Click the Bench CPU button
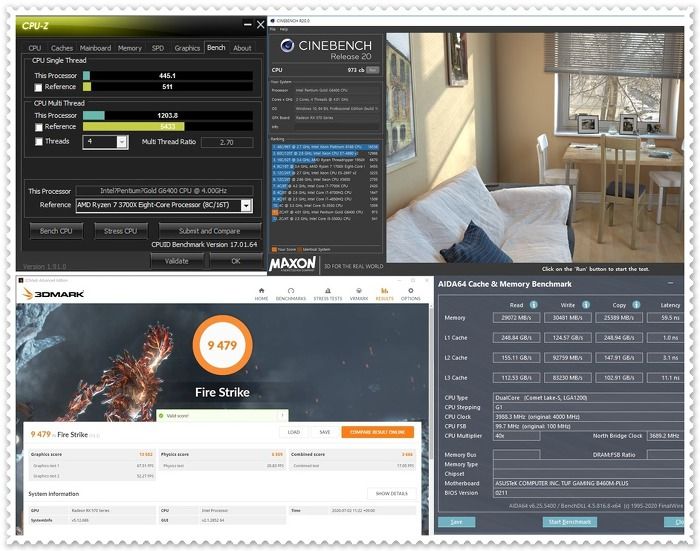This screenshot has width=700, height=551. click(x=56, y=231)
